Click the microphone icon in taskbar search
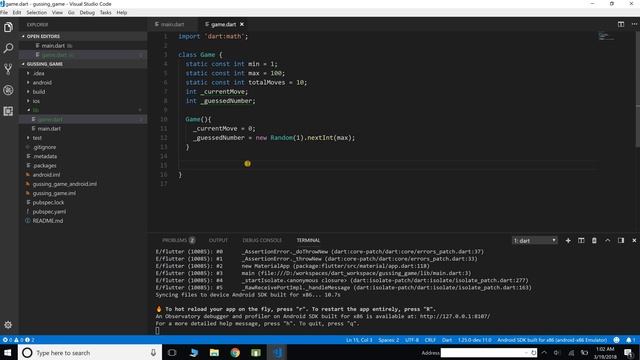Screen dimensions: 640x360 (153, 353)
